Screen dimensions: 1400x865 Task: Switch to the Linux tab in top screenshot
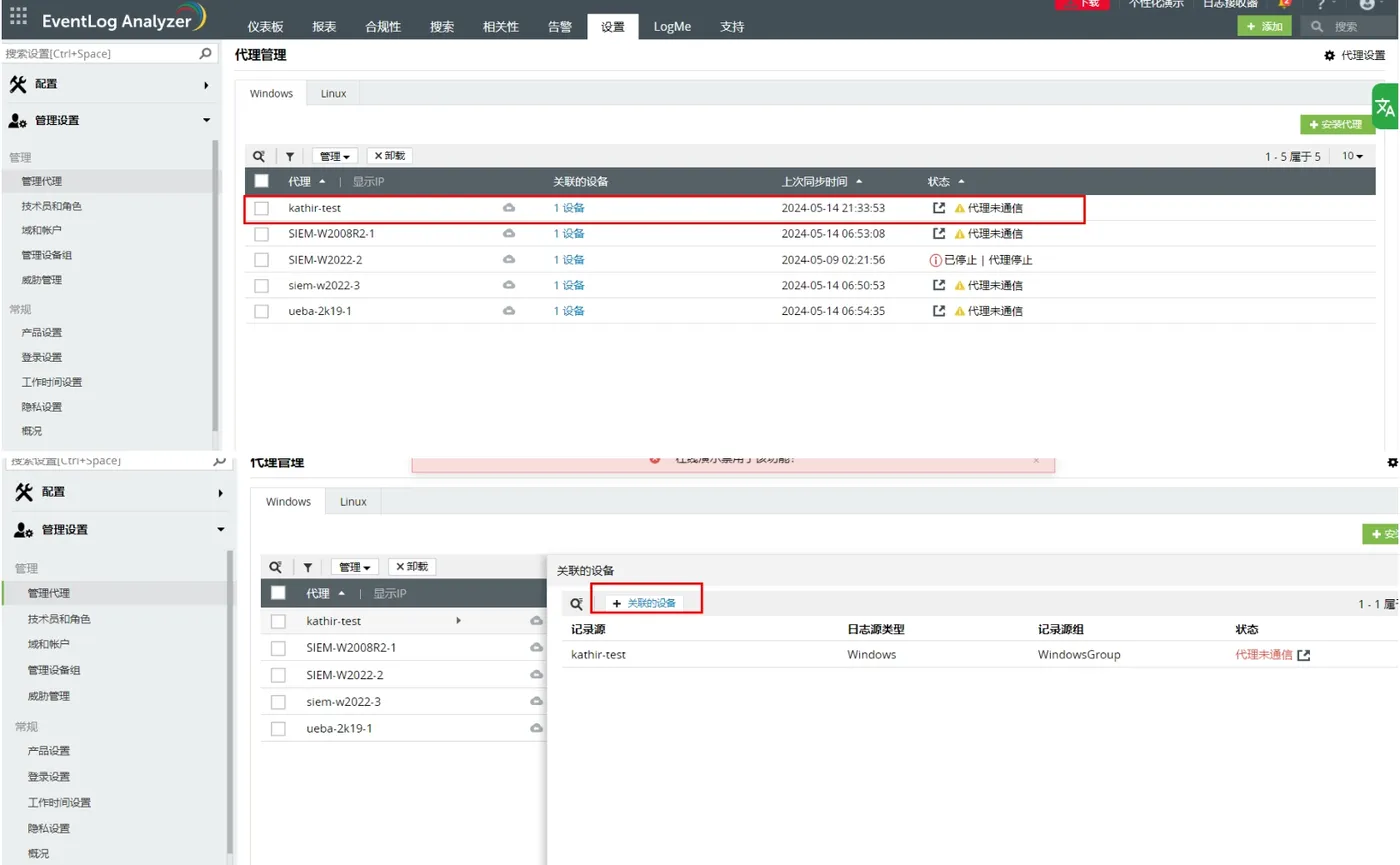pos(333,94)
